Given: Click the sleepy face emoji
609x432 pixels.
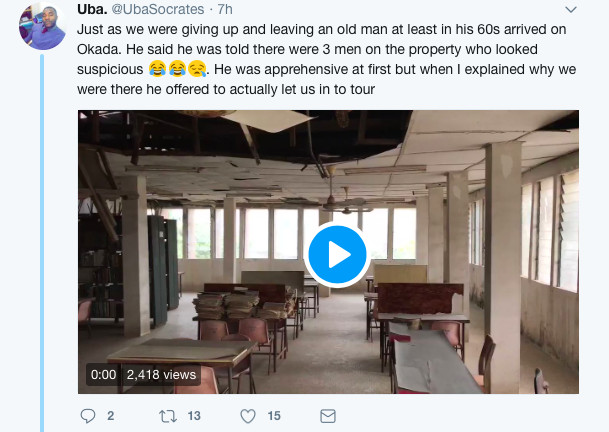Looking at the screenshot, I should pos(198,69).
